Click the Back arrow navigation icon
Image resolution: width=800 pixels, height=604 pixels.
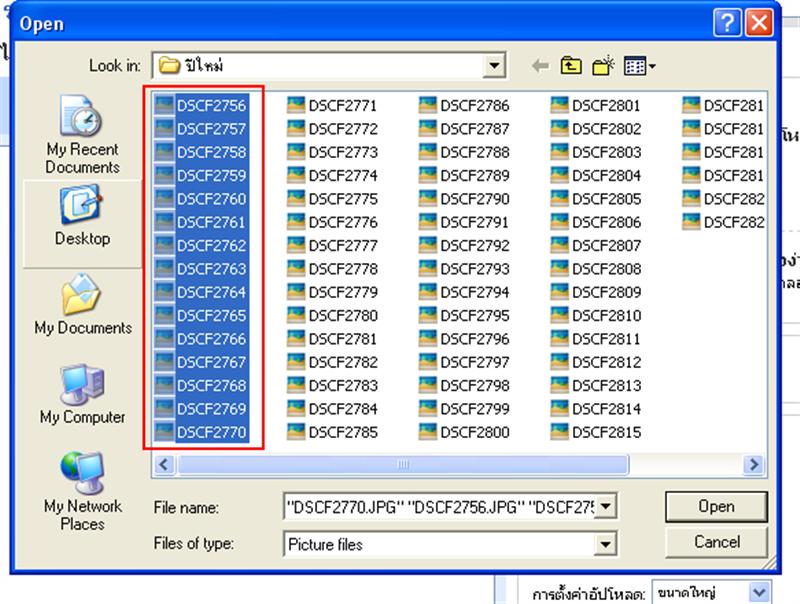(x=541, y=66)
